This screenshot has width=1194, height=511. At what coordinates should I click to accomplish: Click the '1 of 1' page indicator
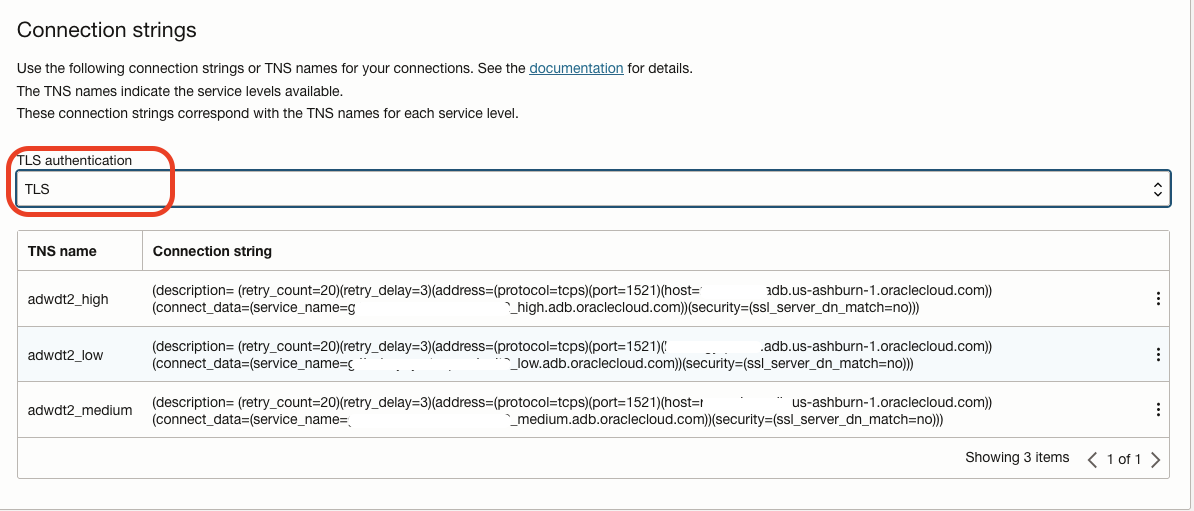[1124, 459]
